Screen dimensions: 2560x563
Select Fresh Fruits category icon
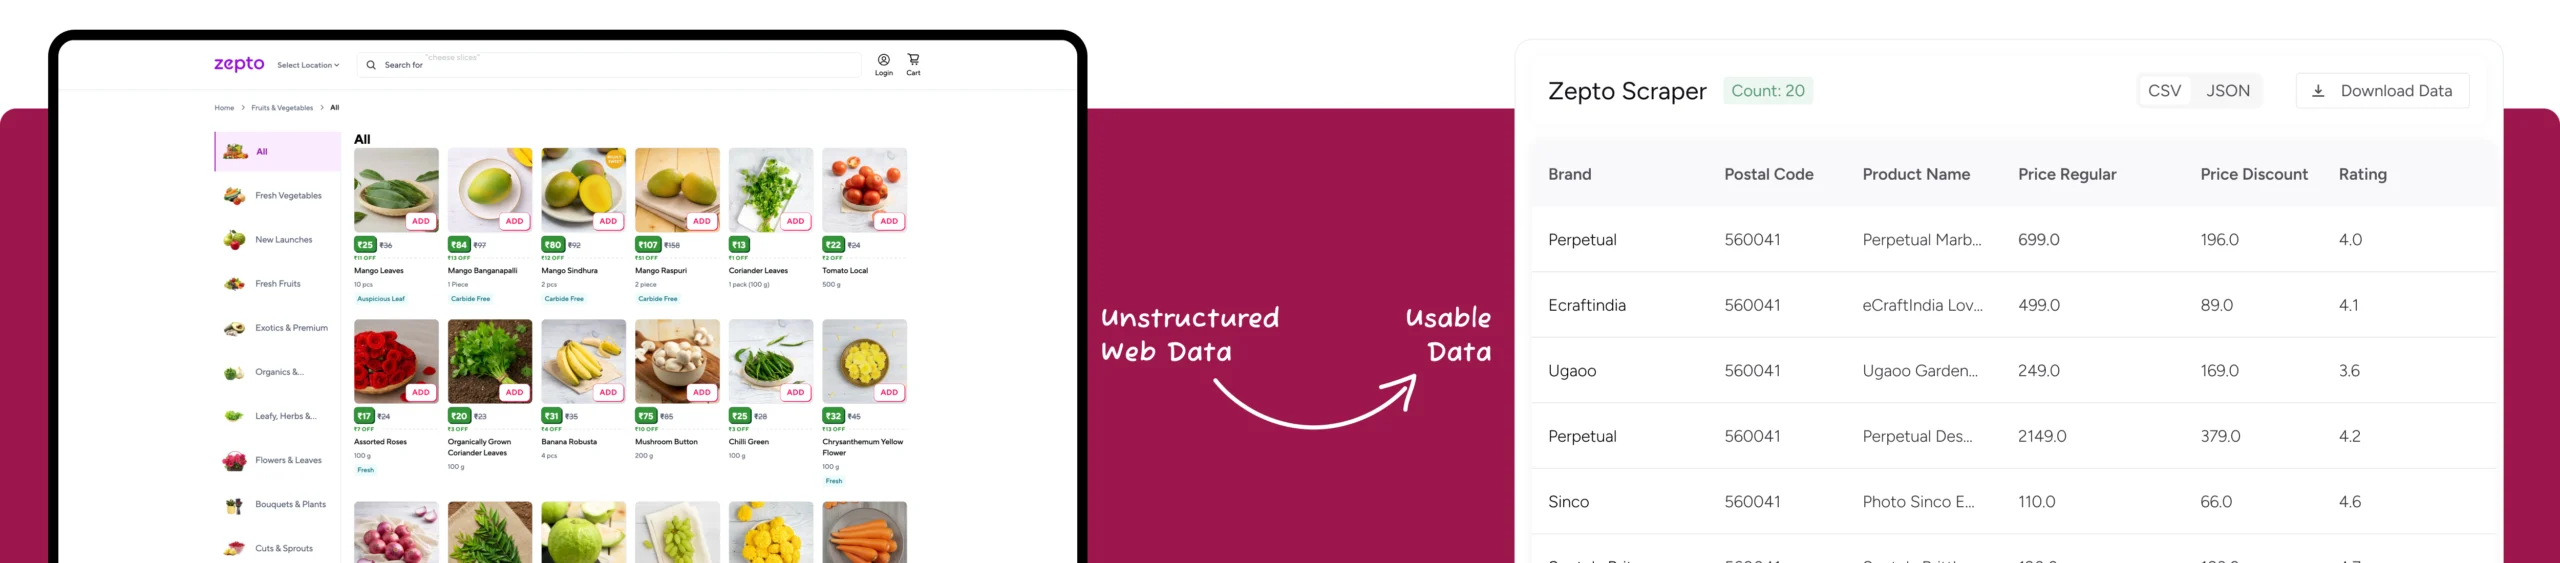(234, 284)
